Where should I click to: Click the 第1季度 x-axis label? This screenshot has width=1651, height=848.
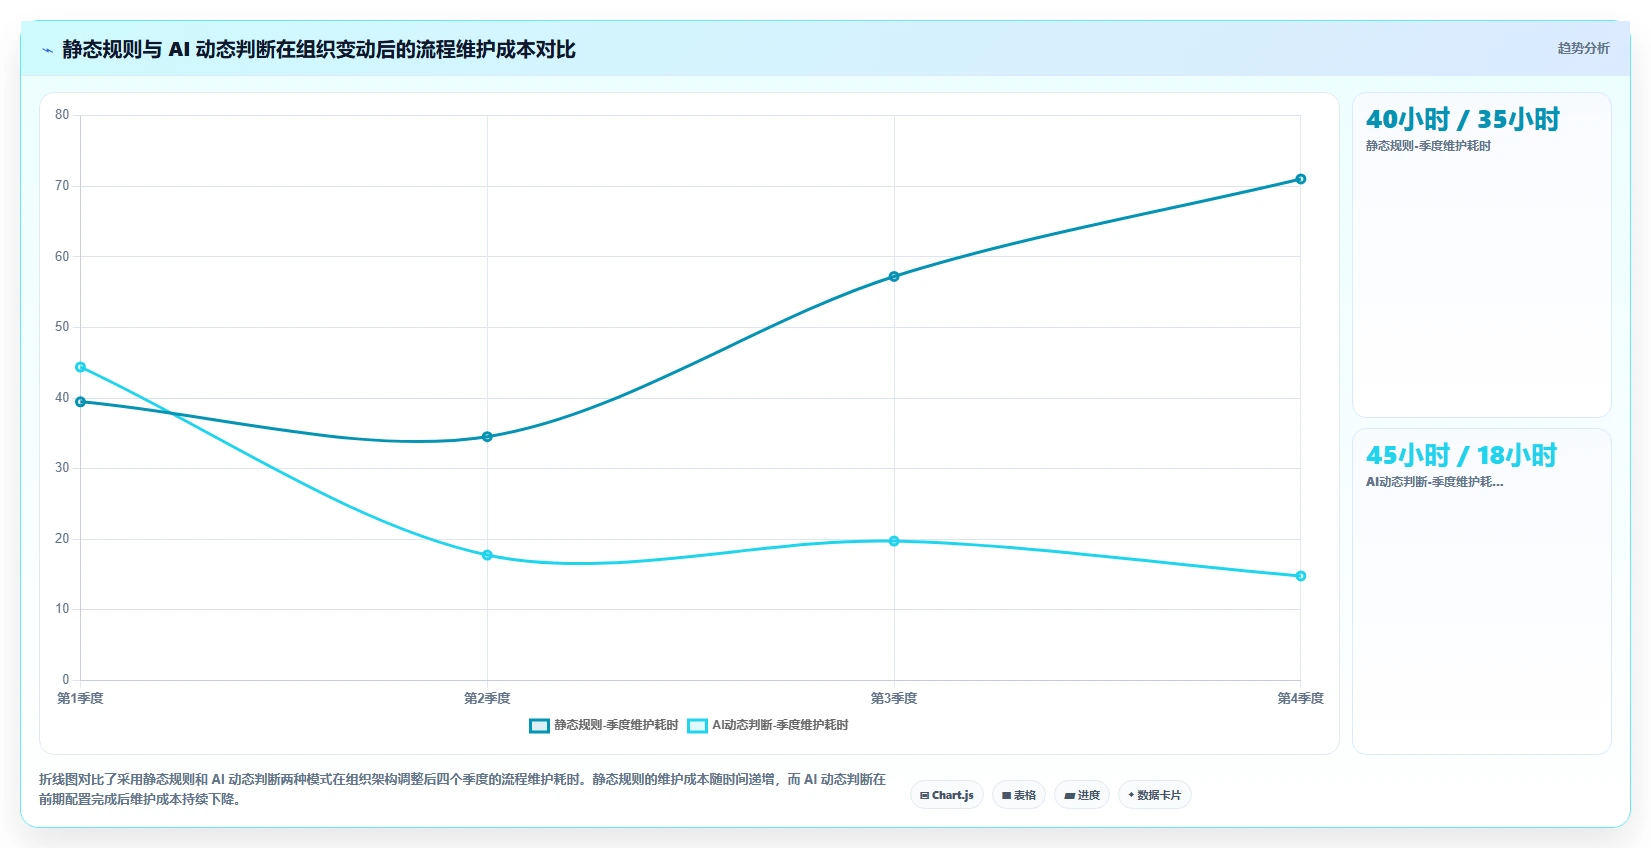(x=80, y=698)
